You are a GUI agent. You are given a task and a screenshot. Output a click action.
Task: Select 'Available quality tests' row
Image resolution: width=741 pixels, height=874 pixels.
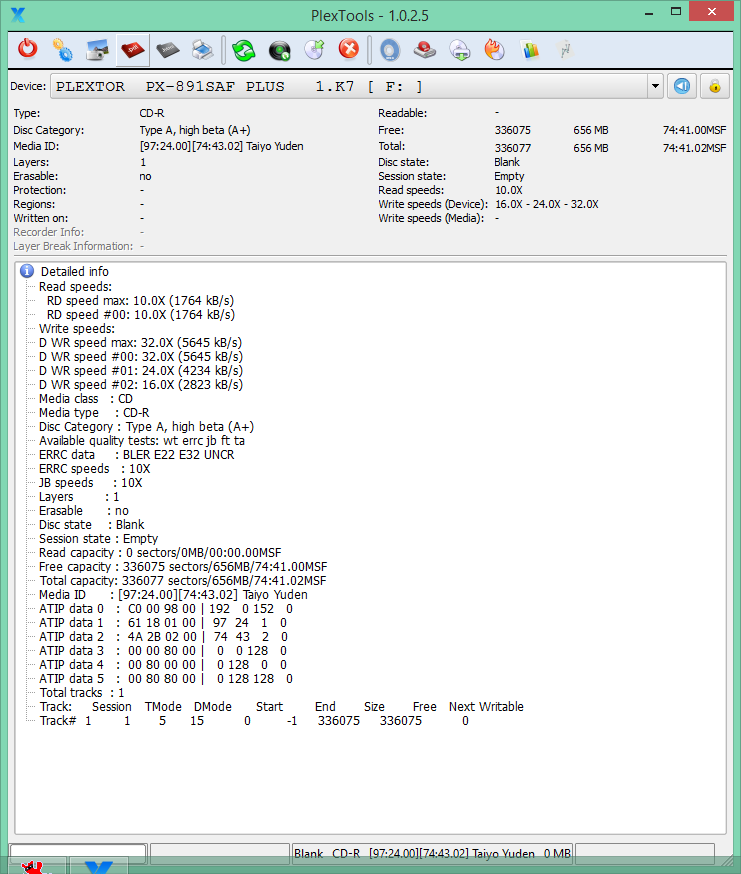142,440
